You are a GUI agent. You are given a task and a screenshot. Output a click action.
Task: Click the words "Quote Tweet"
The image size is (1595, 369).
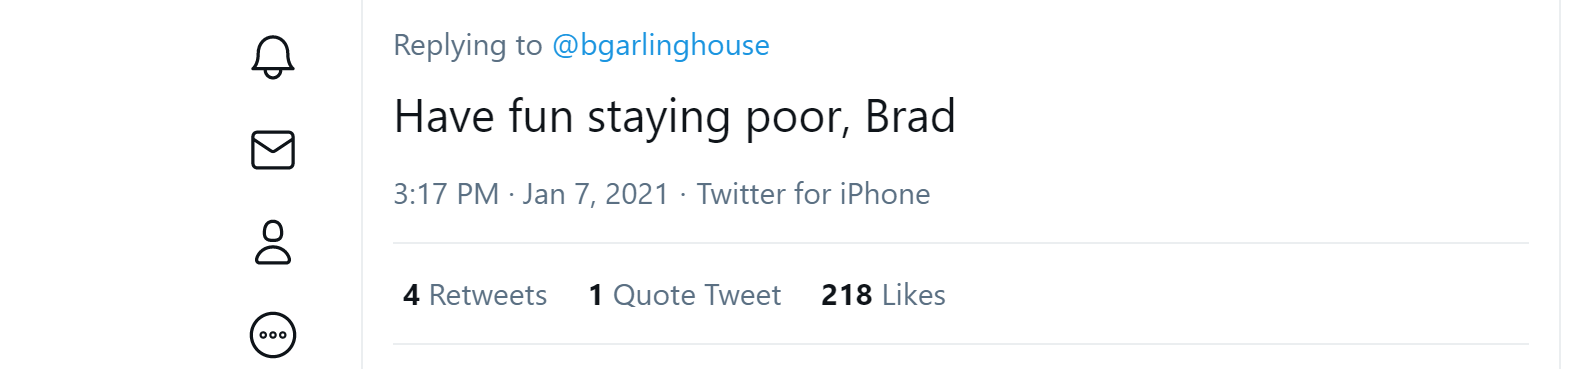tap(697, 295)
